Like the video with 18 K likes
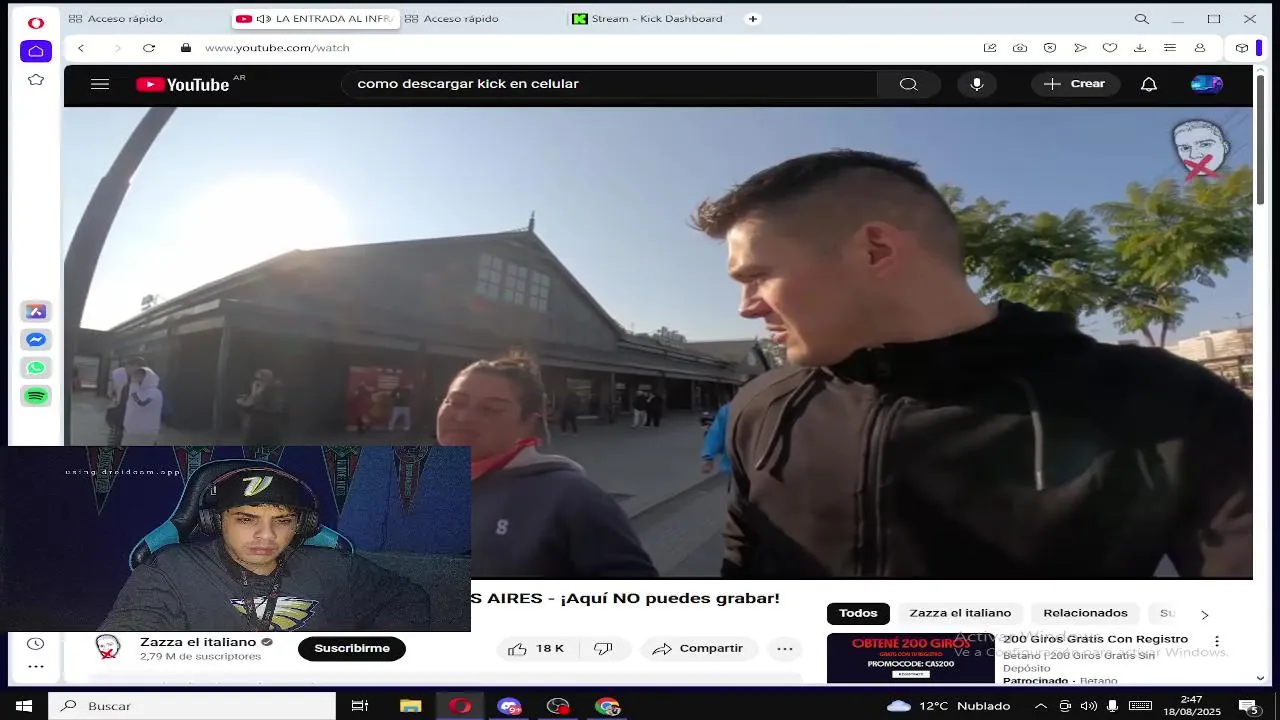This screenshot has height=720, width=1280. (535, 649)
